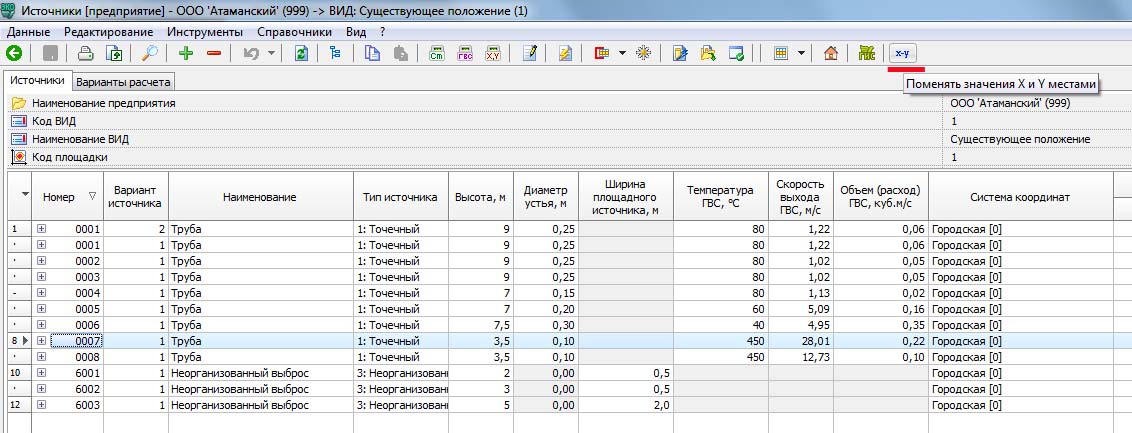The width and height of the screenshot is (1132, 433).
Task: Select the Тип источника cell for 6003
Action: (400, 404)
